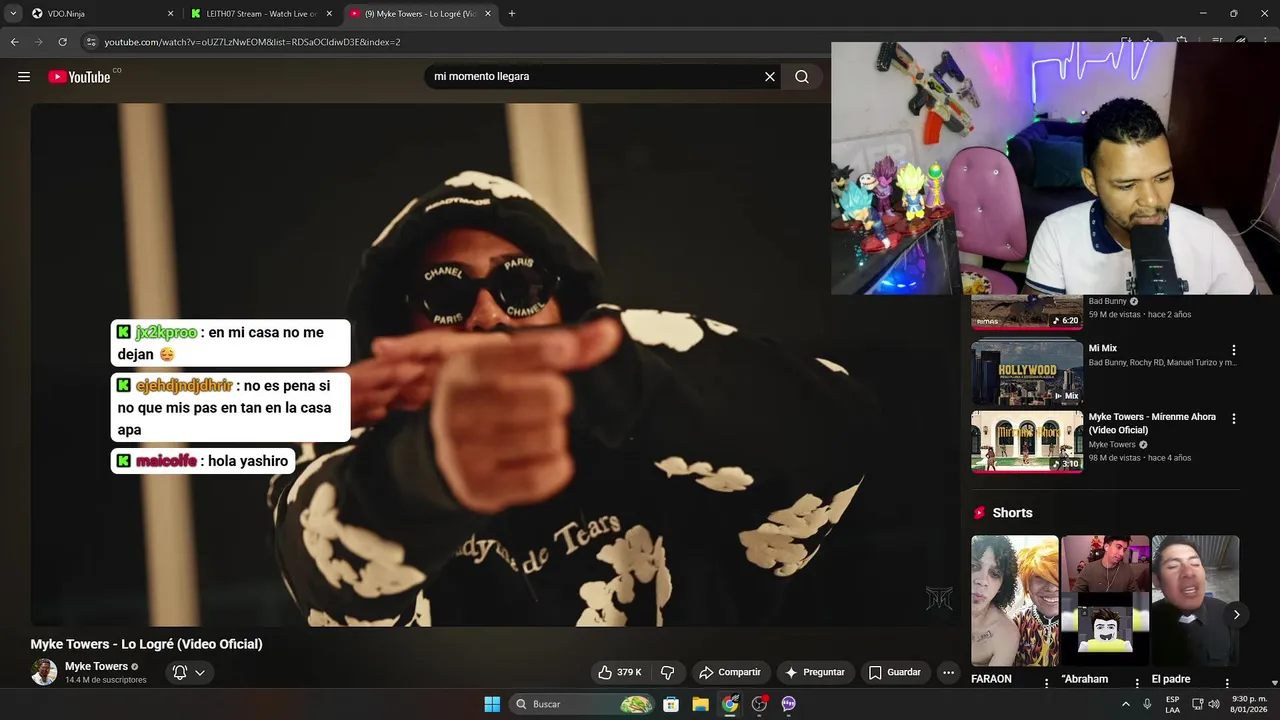
Task: Like the video with 379 K button
Action: (x=620, y=672)
